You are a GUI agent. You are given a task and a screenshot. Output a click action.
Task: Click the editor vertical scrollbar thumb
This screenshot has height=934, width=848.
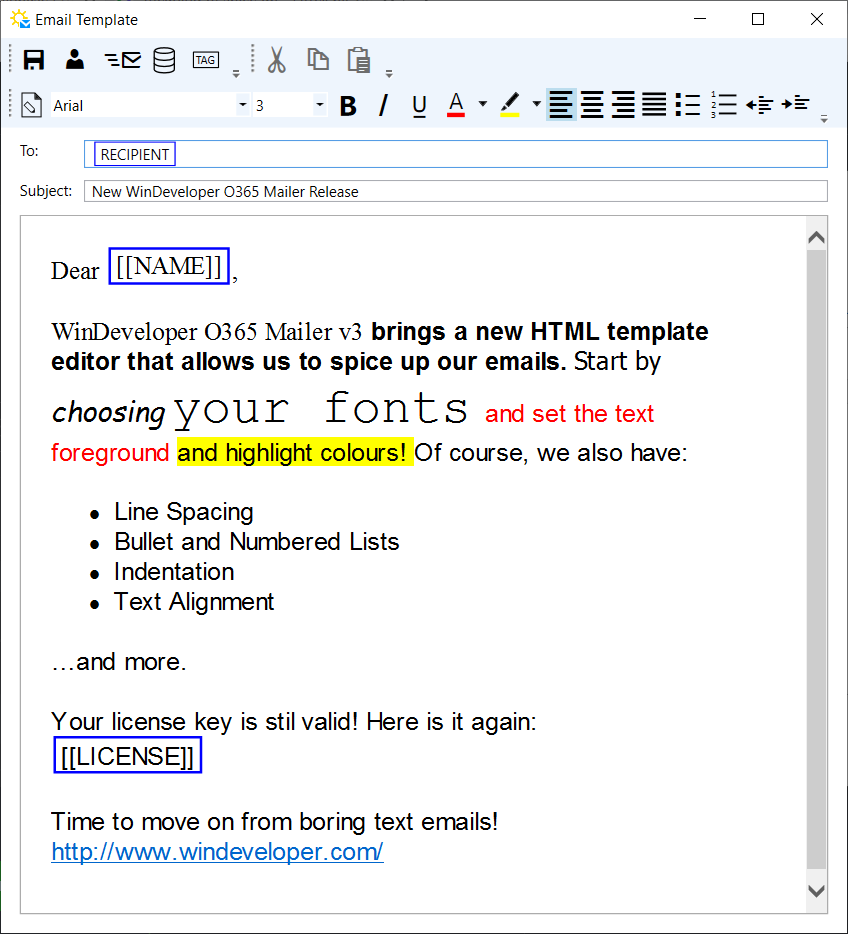pos(816,560)
